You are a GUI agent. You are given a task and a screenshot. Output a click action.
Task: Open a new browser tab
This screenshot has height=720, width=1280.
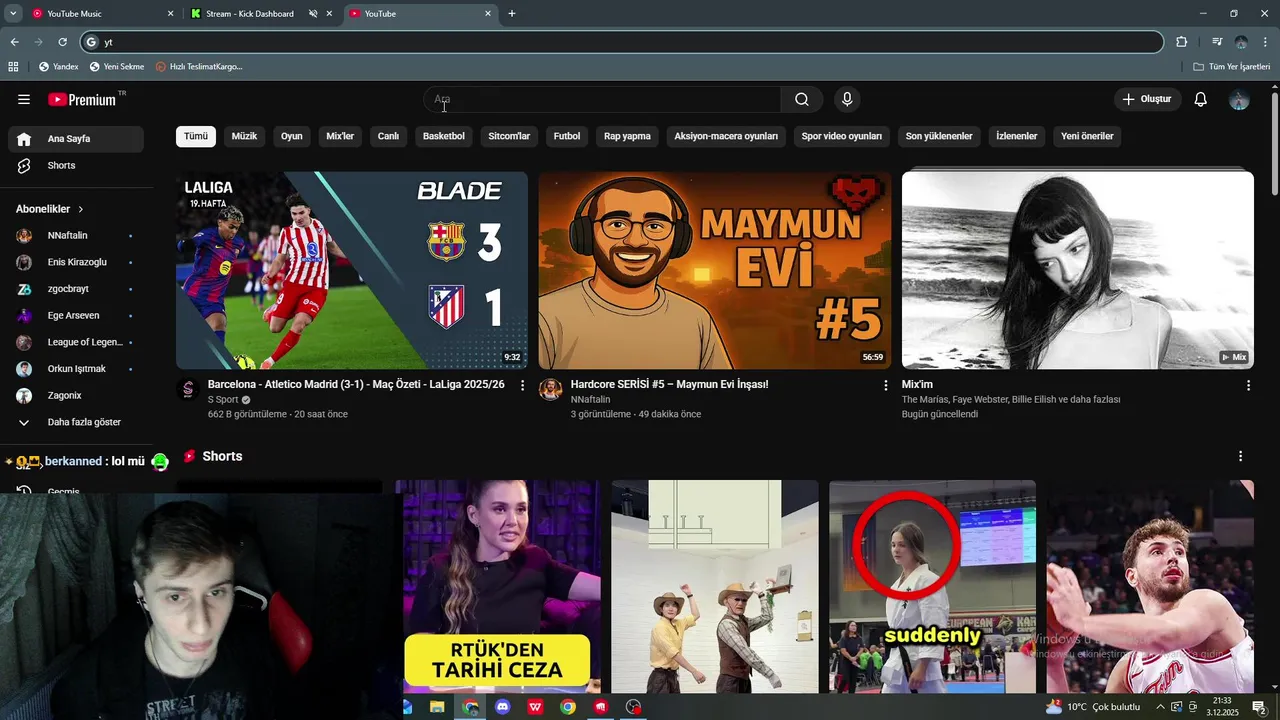[x=512, y=14]
